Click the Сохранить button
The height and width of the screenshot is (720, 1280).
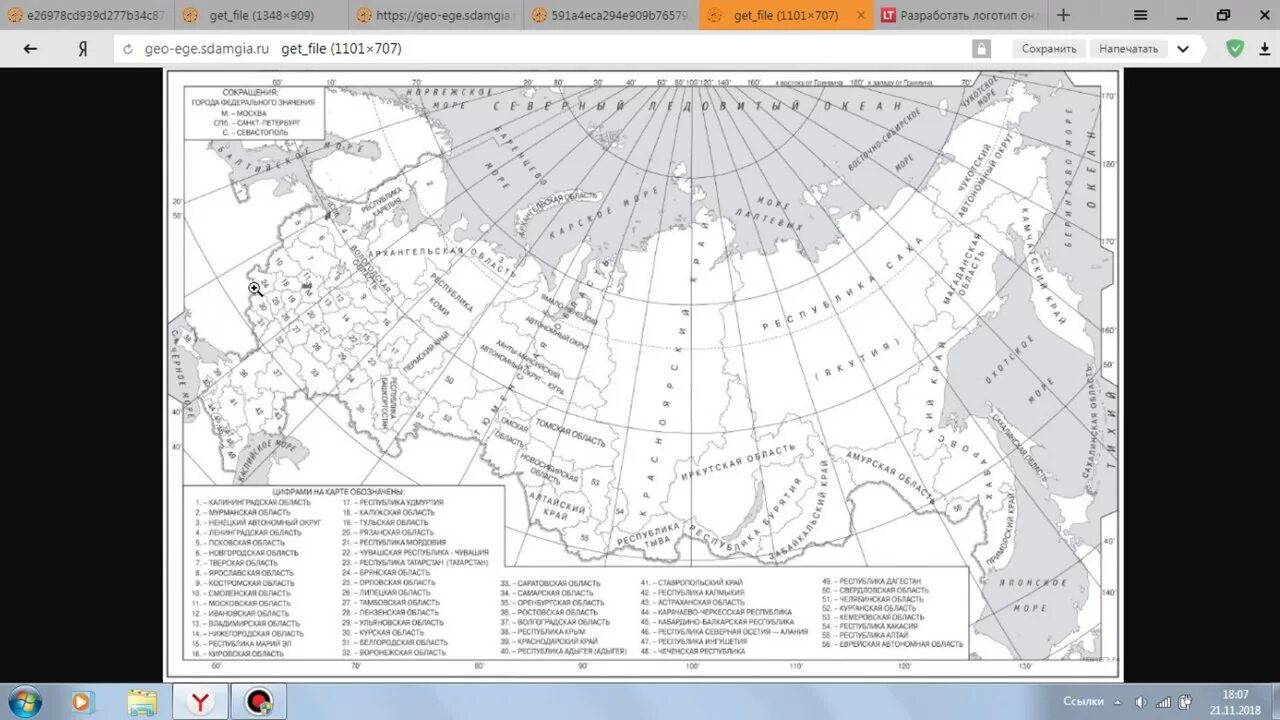click(1049, 48)
